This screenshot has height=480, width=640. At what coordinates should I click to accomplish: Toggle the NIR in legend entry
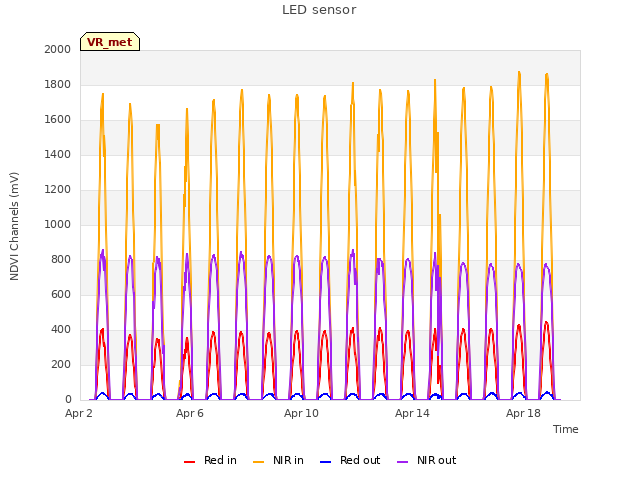[x=278, y=460]
